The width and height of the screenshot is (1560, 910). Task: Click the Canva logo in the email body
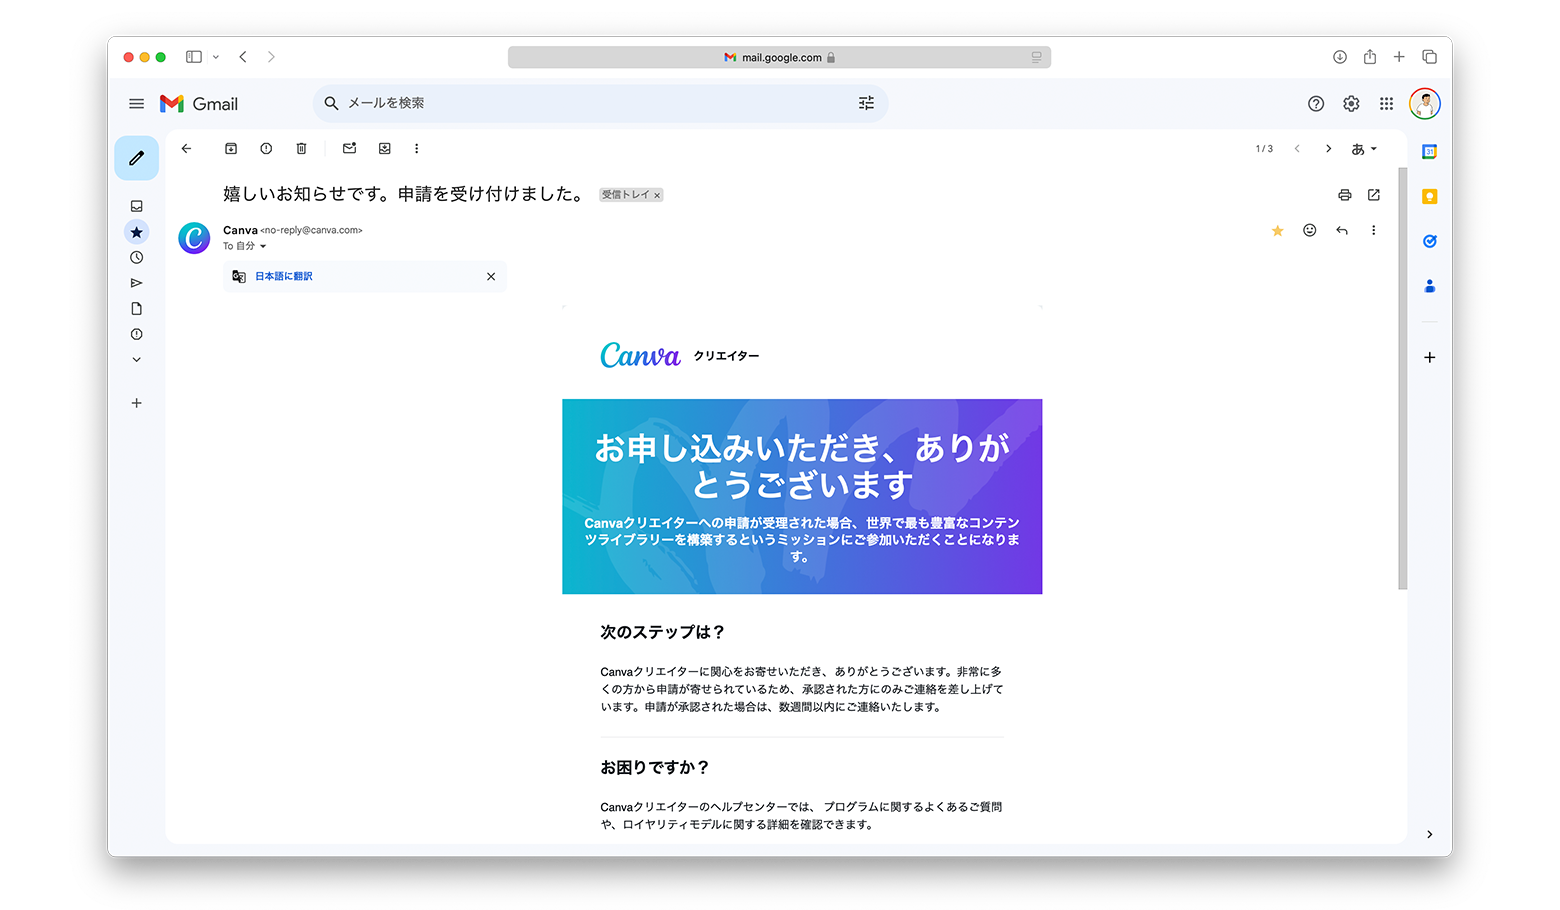tap(640, 355)
